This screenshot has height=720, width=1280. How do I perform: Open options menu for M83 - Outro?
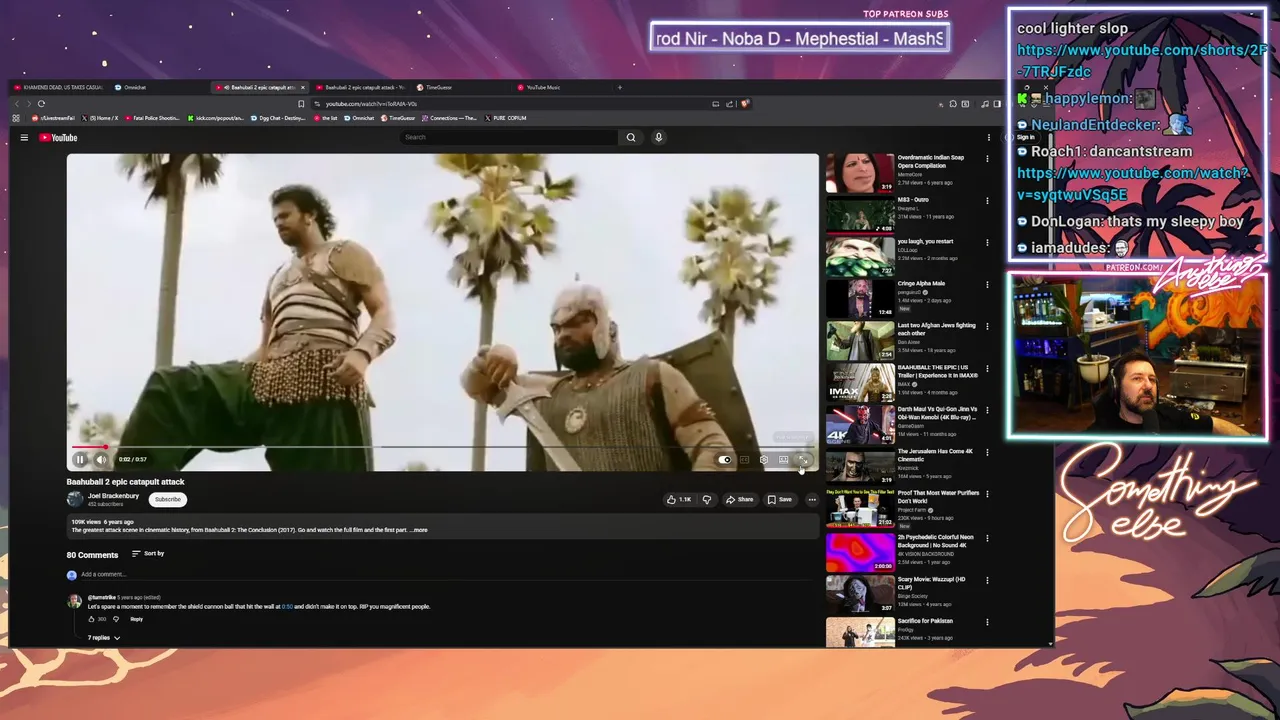(x=987, y=200)
